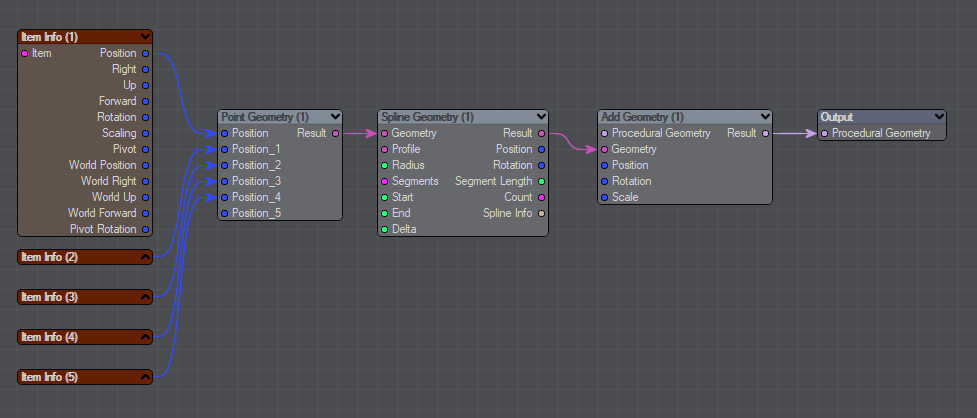Click the Scale input port on Add Geometry
This screenshot has width=977, height=418.
(x=604, y=197)
